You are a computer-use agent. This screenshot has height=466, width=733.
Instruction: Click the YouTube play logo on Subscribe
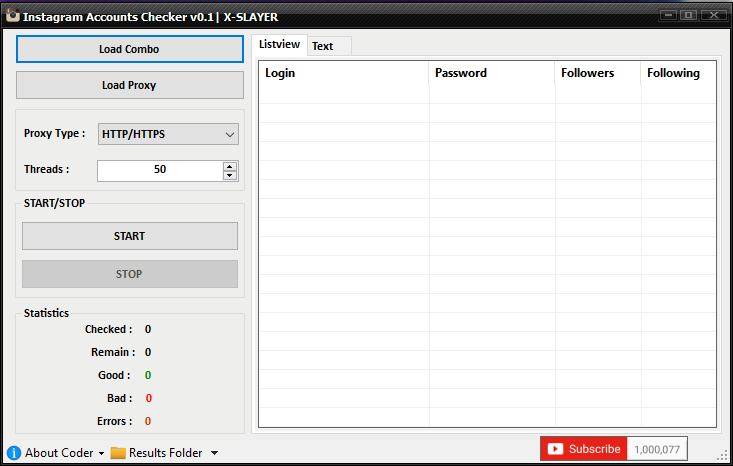click(555, 449)
